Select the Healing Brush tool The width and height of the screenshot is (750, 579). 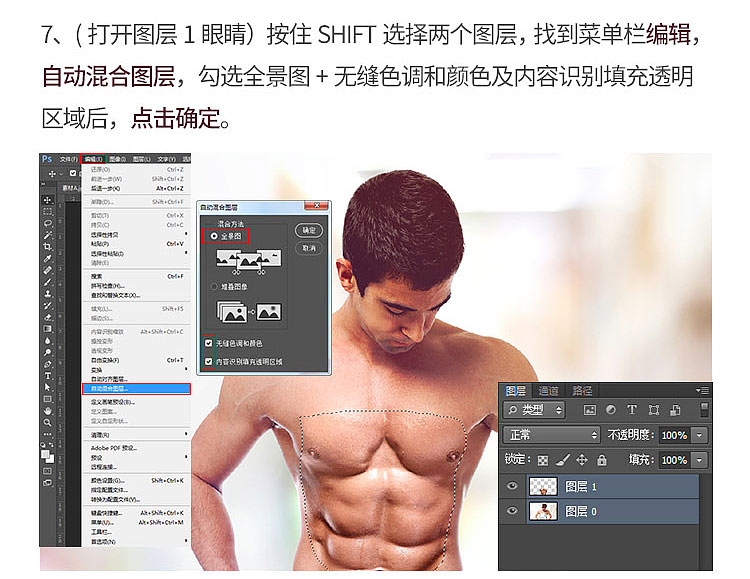[47, 270]
